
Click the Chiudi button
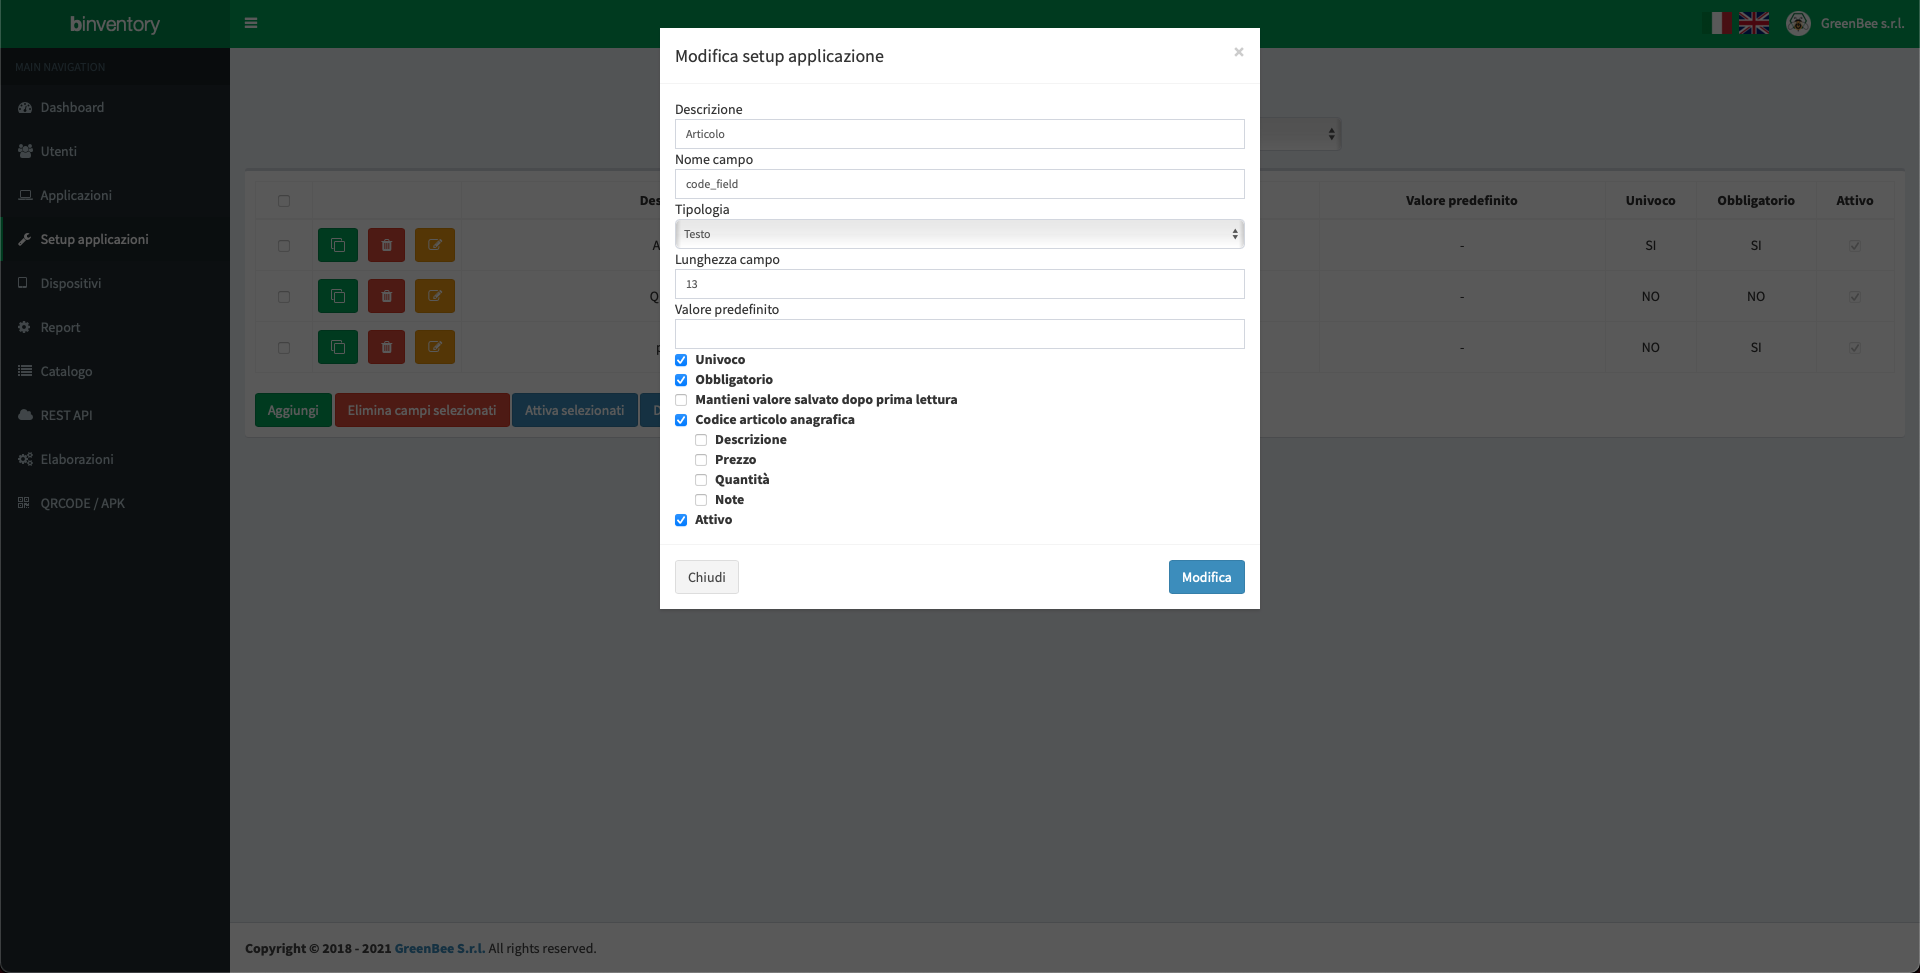[x=707, y=577]
